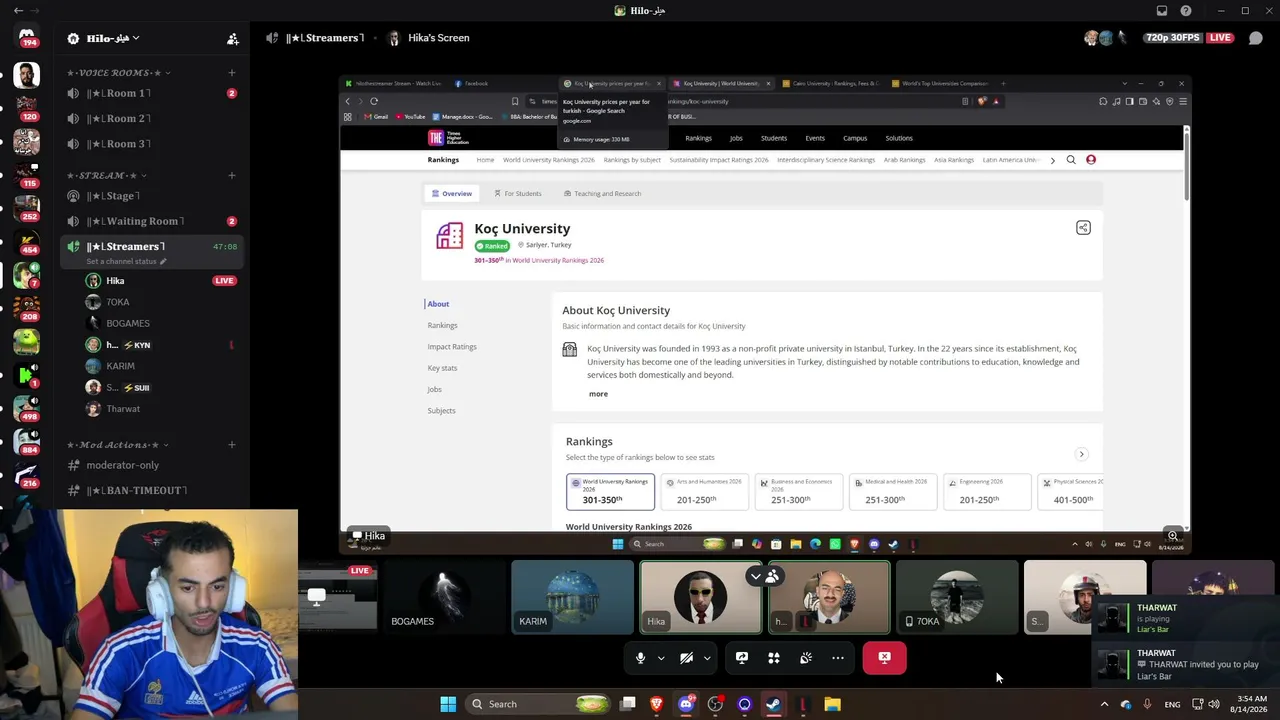Open the BAN-TIMEOUT text channel
This screenshot has width=1280, height=720.
coord(152,490)
